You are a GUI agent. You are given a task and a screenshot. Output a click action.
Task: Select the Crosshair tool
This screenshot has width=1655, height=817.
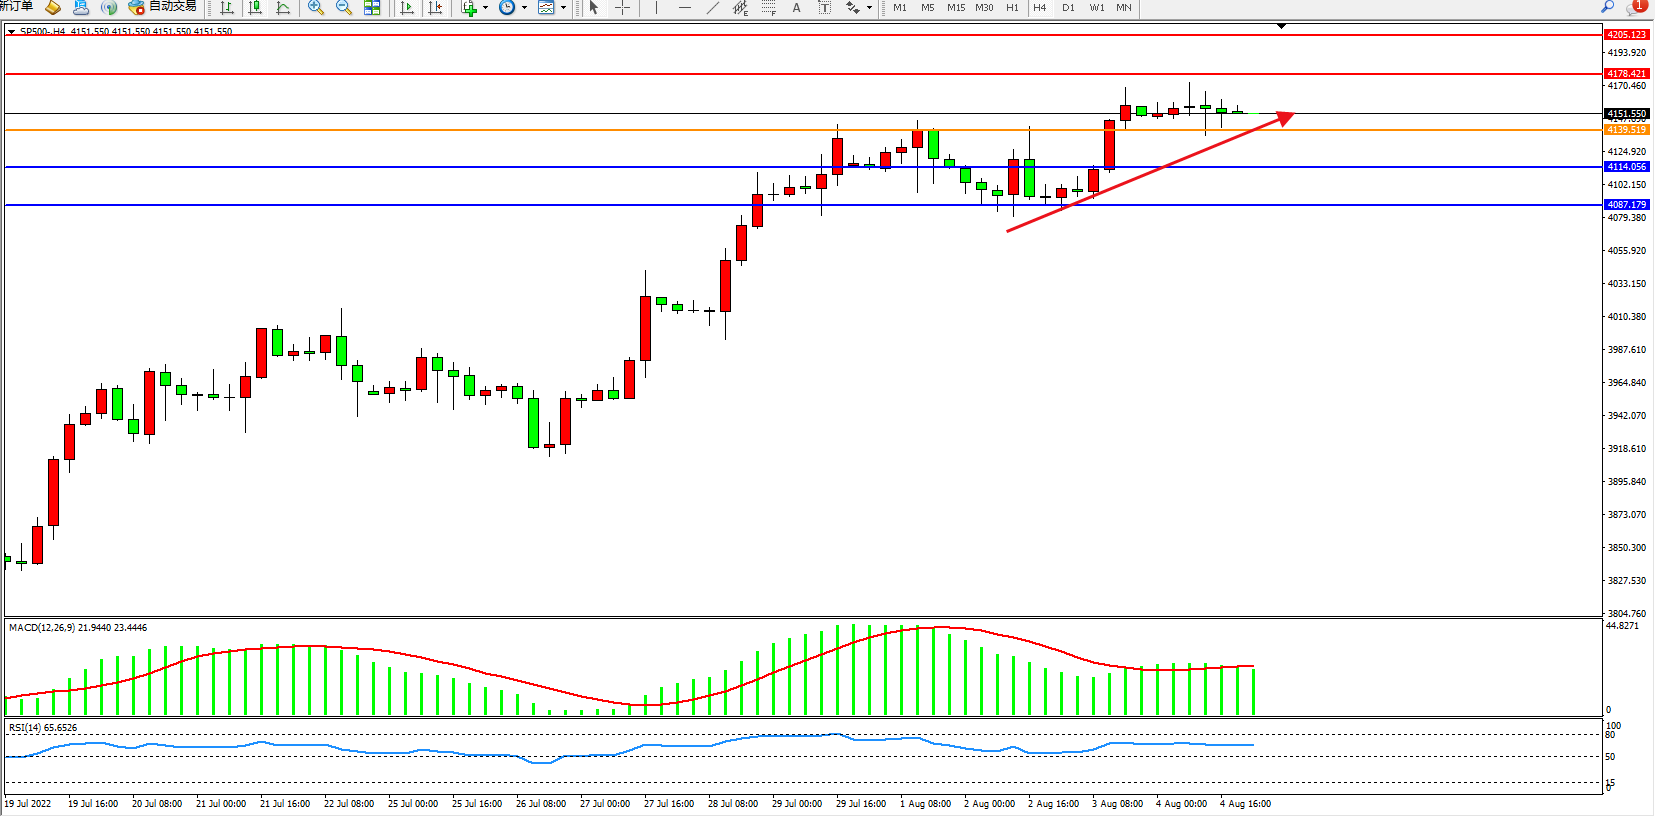pyautogui.click(x=622, y=8)
